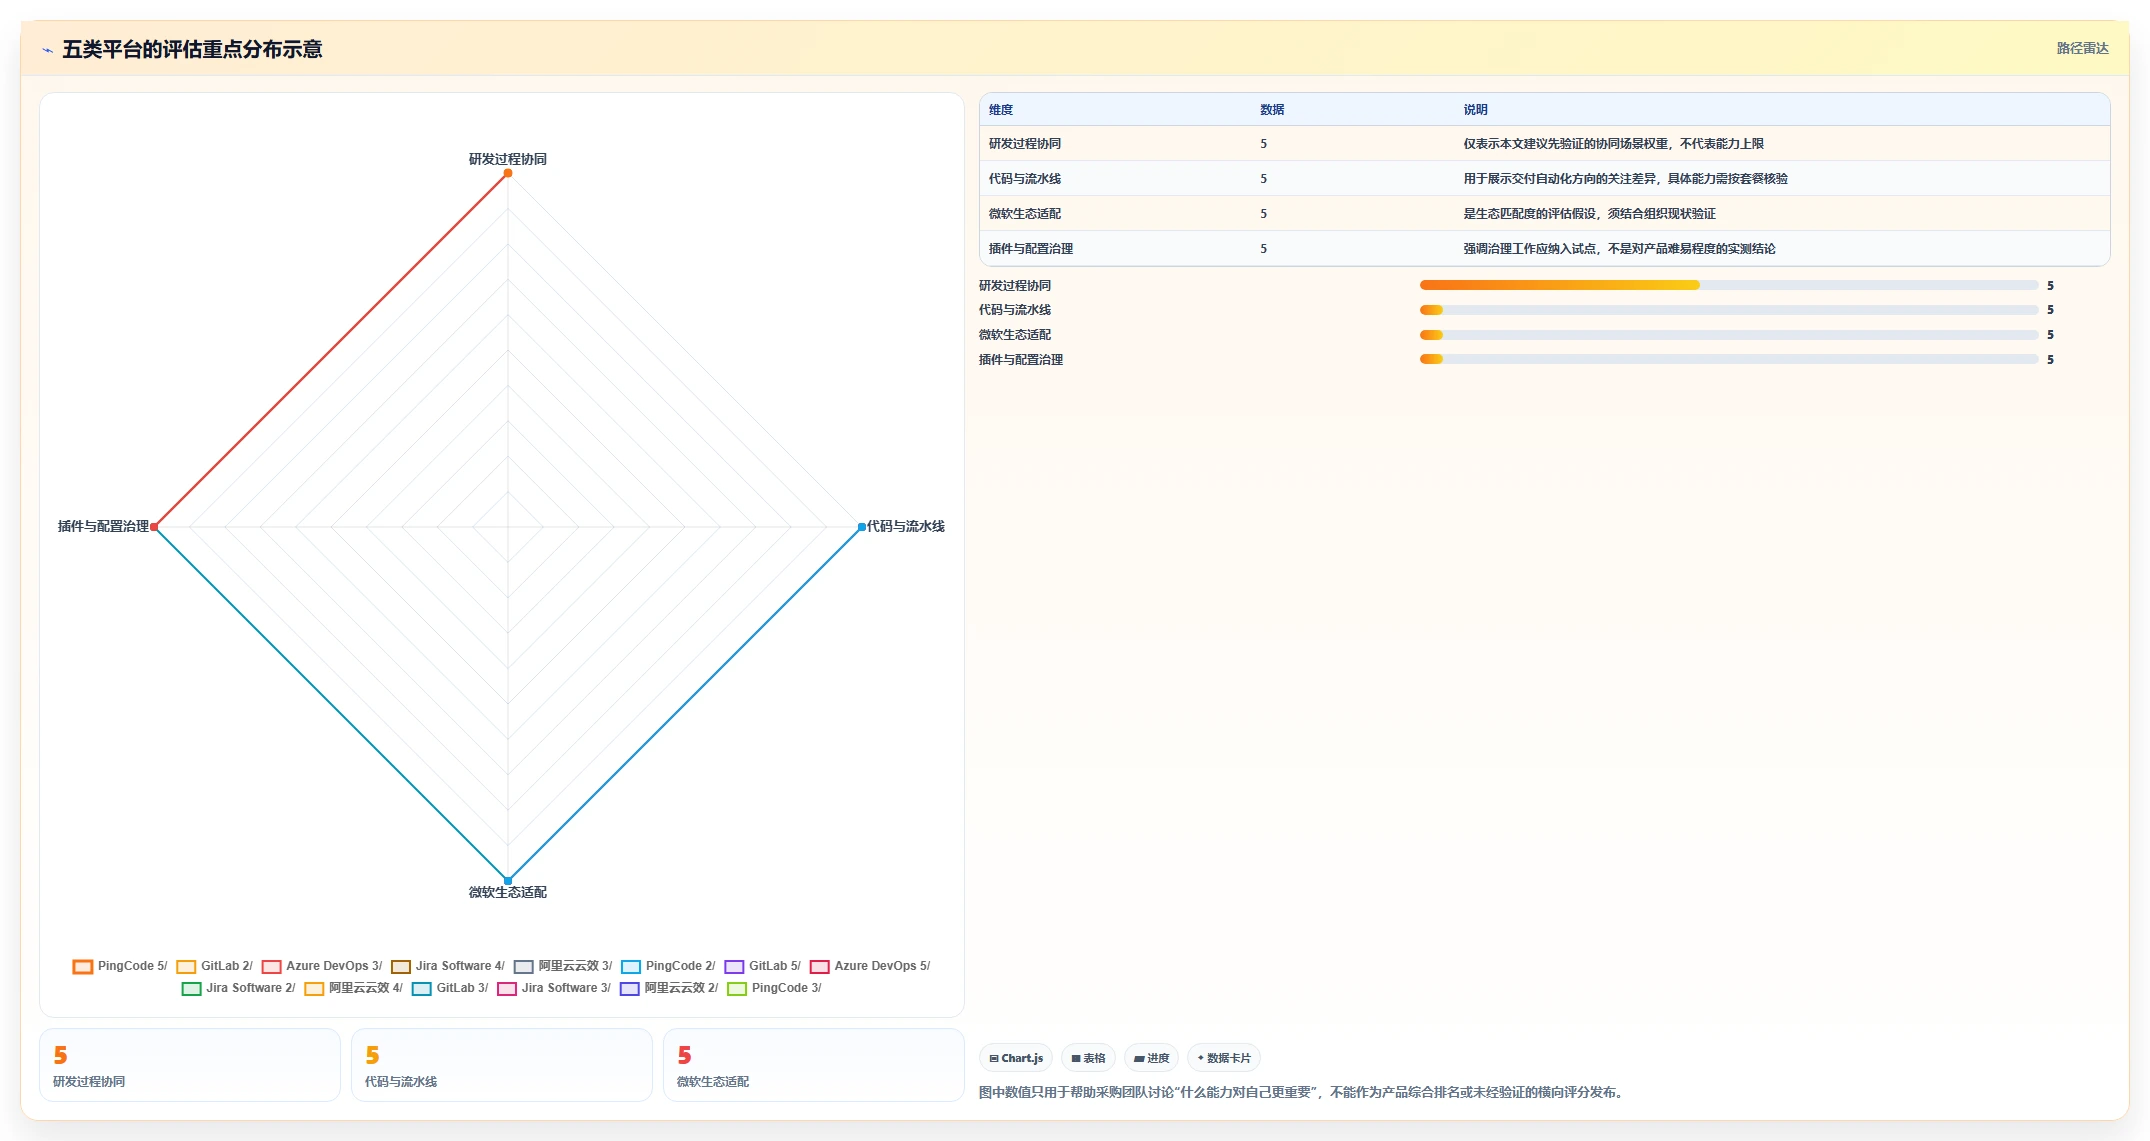The image size is (2150, 1141).
Task: Toggle the GitLab 5/ legend dataset
Action: click(x=763, y=966)
